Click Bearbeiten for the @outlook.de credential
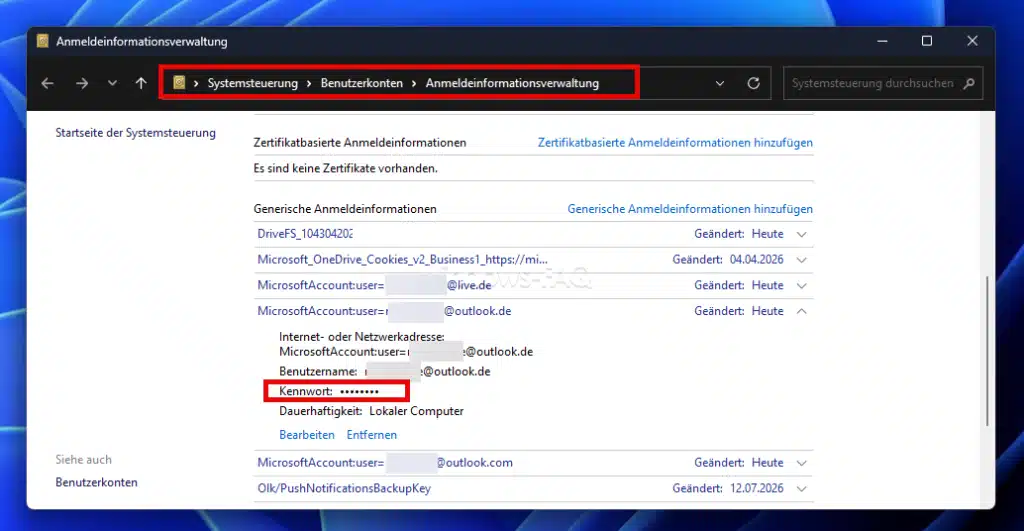 [307, 435]
